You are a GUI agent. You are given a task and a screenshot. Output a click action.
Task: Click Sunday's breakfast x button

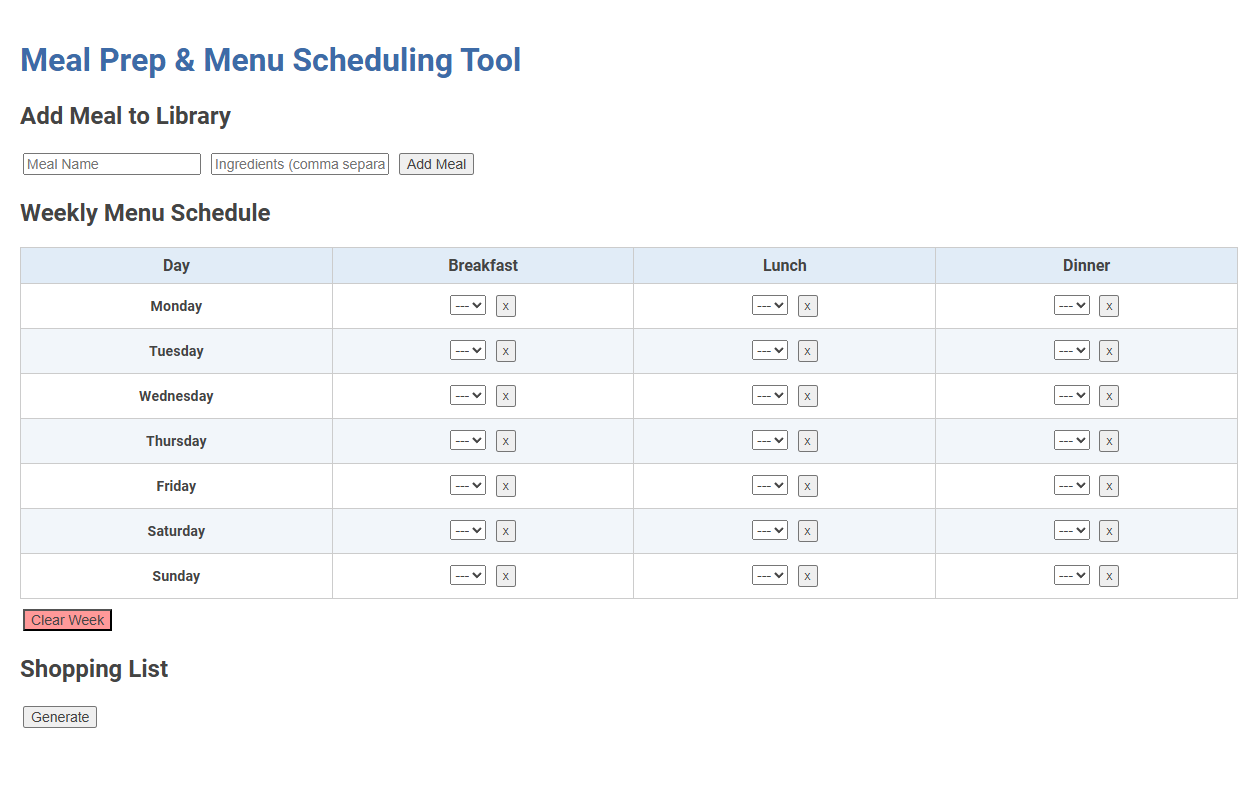click(x=505, y=575)
